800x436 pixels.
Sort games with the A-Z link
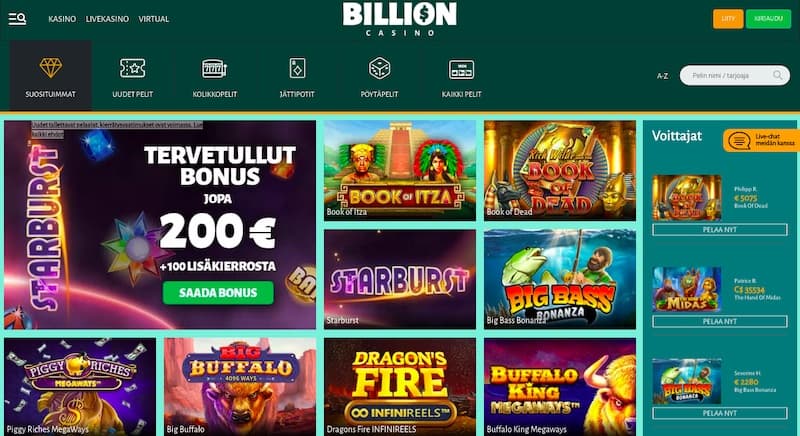[662, 76]
